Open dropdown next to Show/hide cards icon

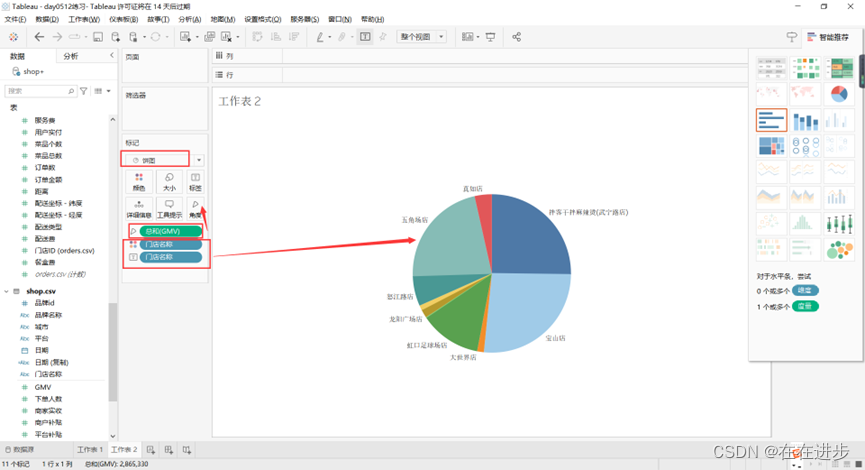(478, 38)
